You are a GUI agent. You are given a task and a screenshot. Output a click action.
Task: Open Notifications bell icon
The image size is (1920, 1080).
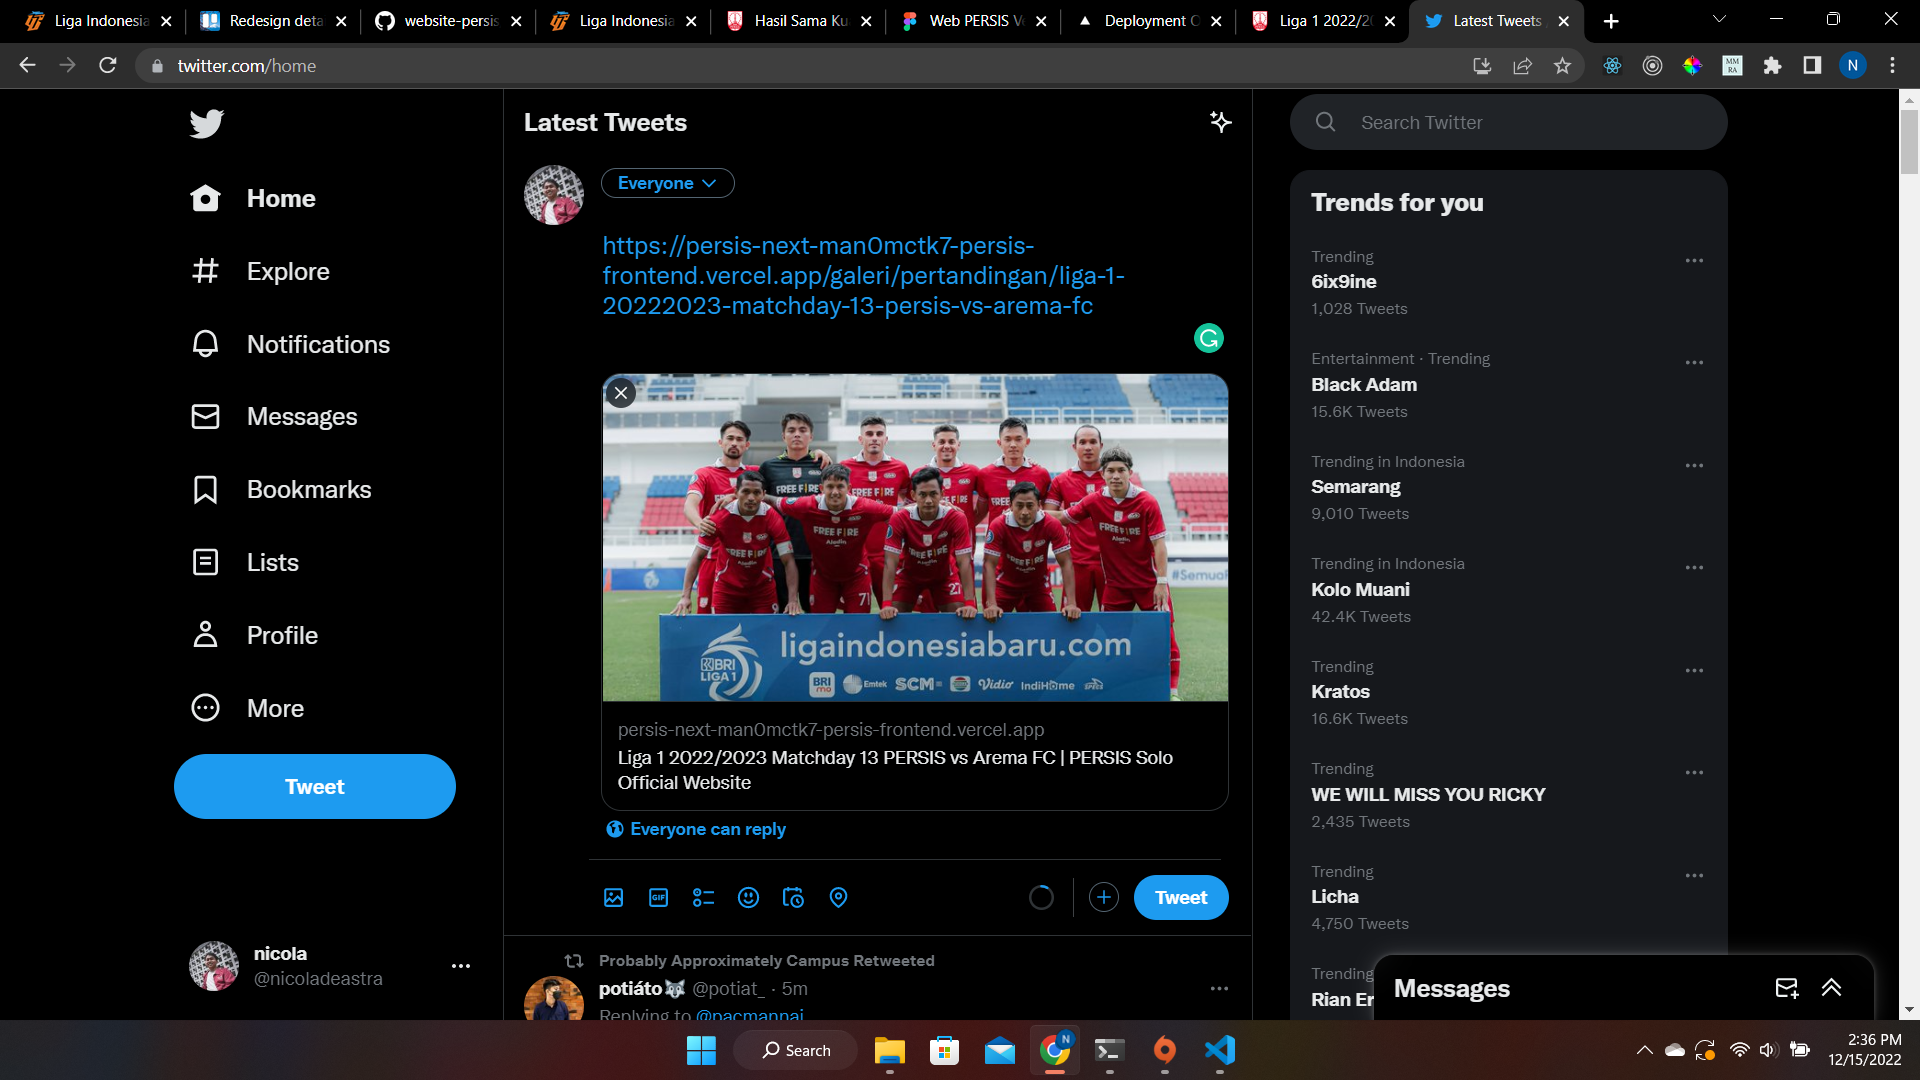point(205,344)
